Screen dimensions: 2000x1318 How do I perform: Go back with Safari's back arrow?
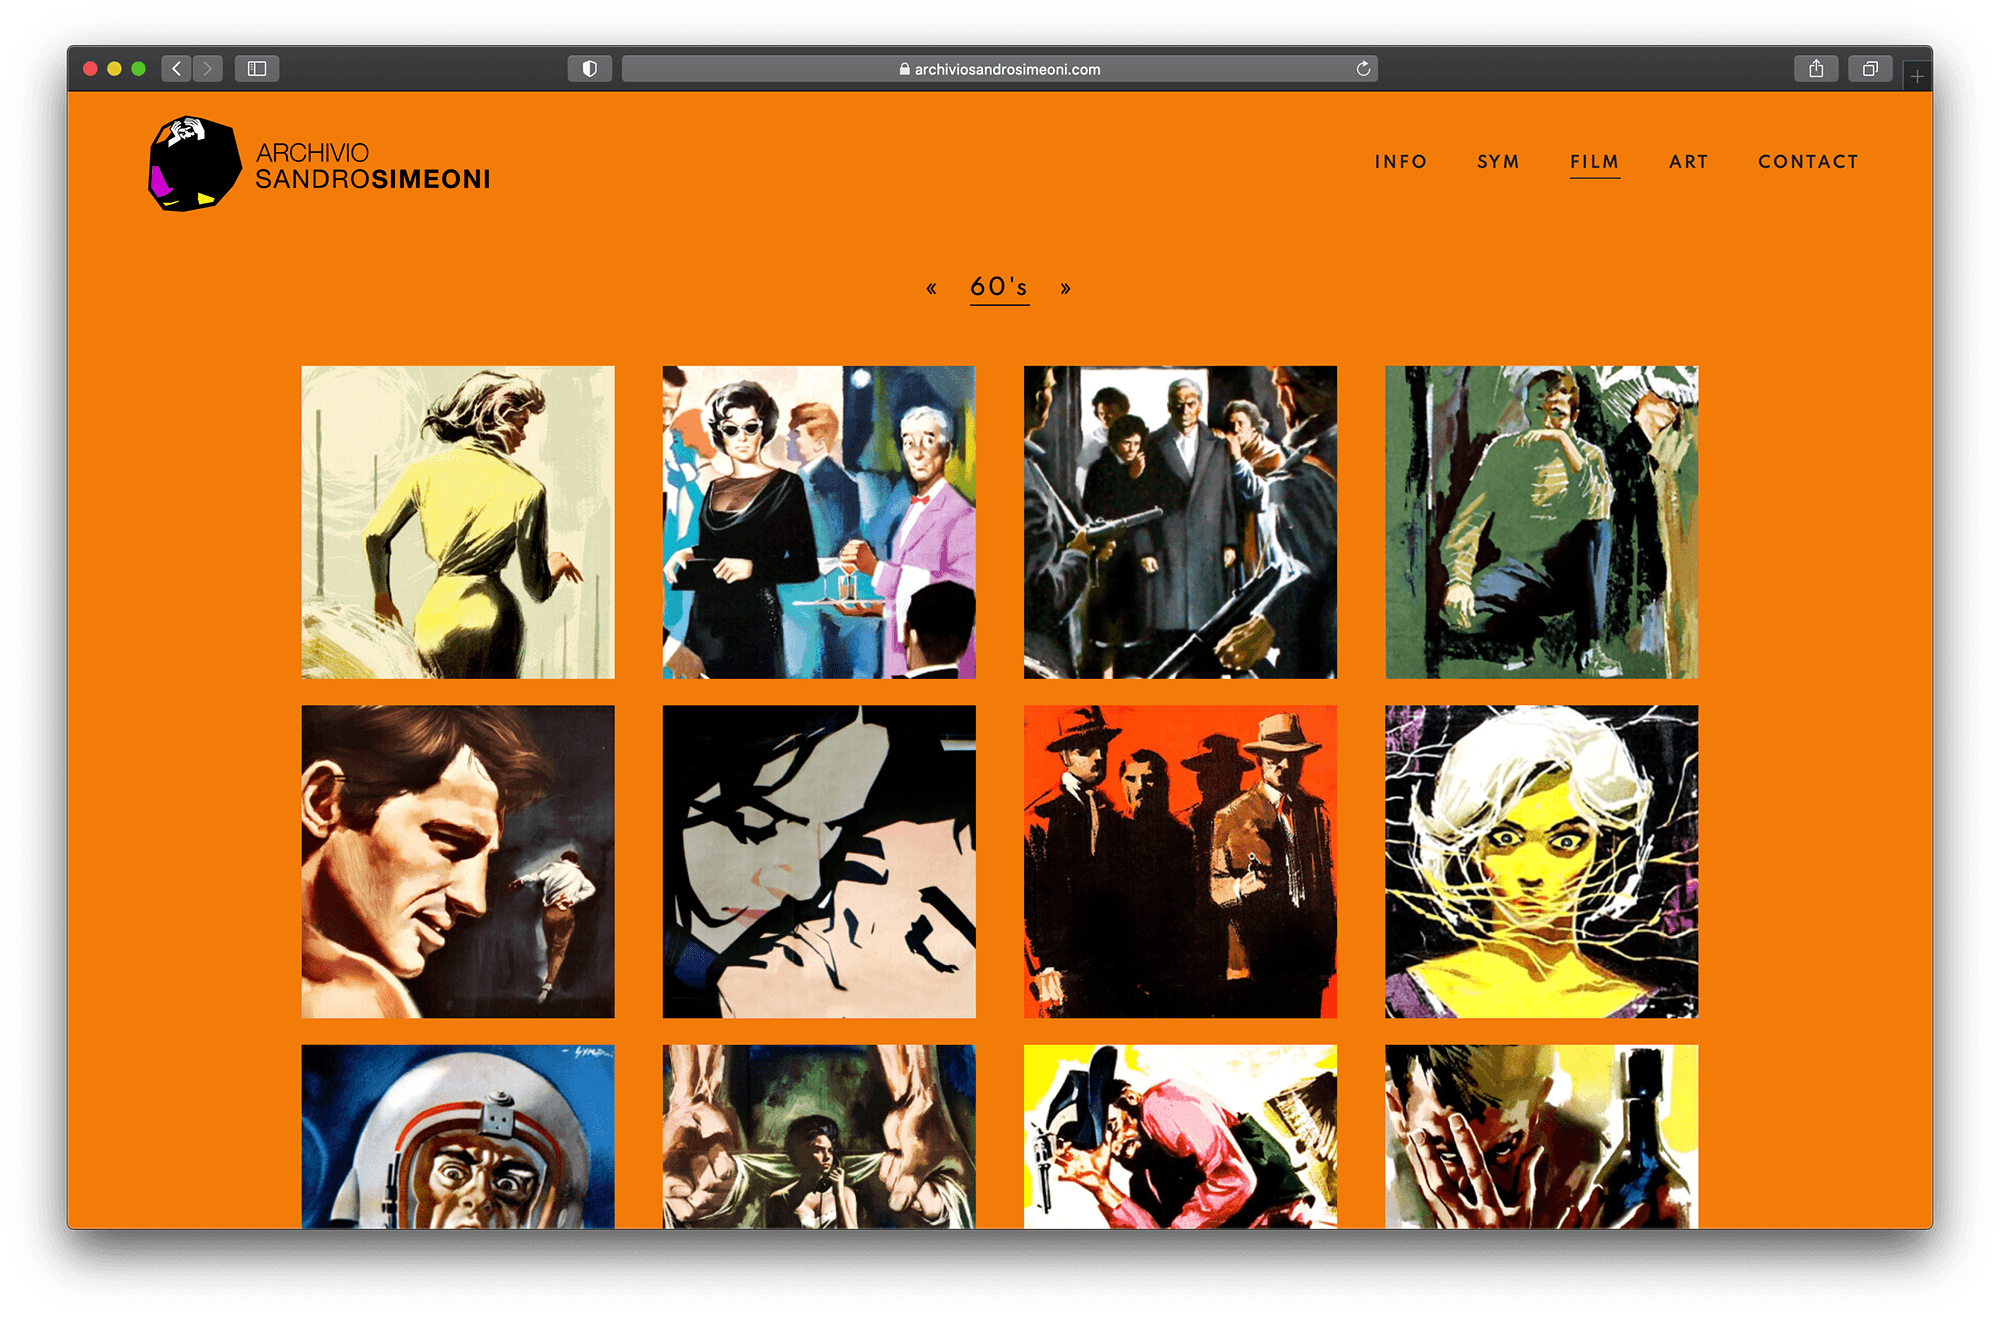tap(177, 69)
